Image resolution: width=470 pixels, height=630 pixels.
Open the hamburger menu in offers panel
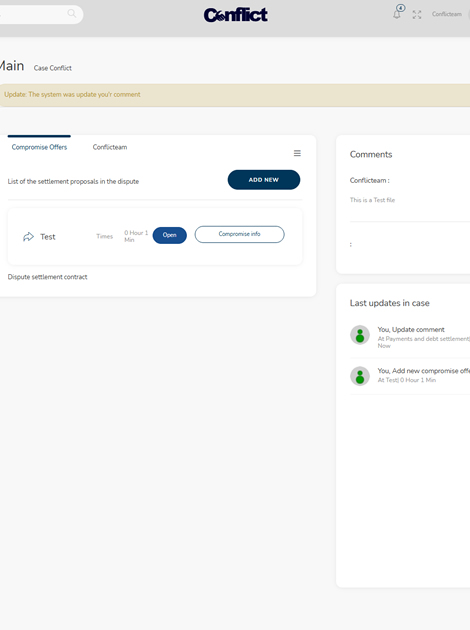[x=297, y=153]
